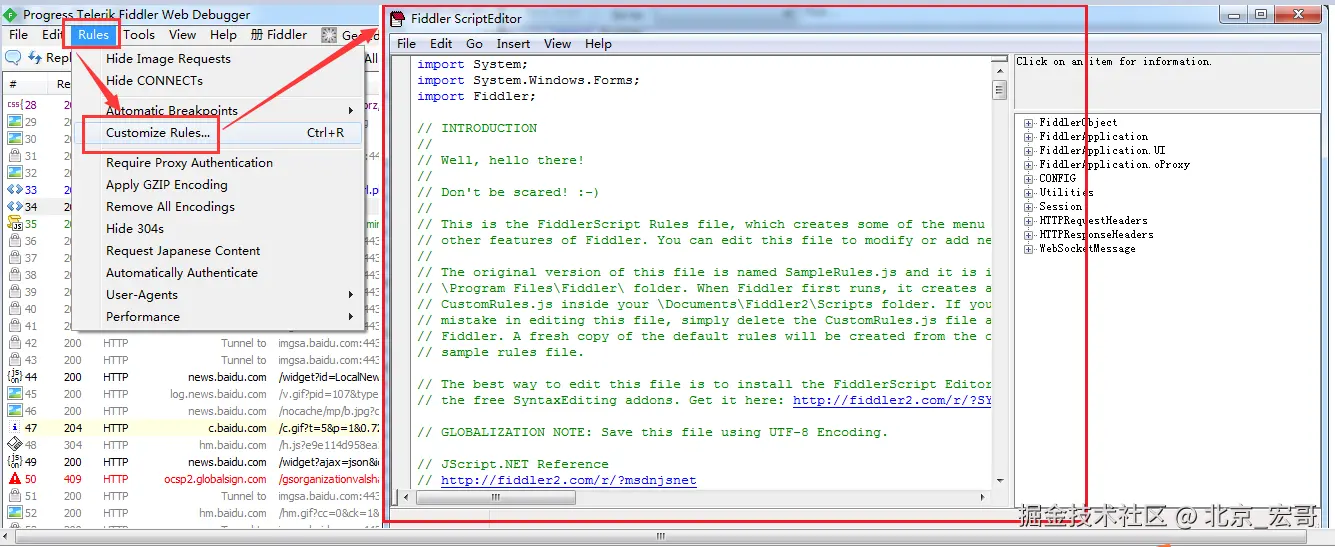
Task: Toggle Apply GZIP Encoding rule
Action: (167, 185)
